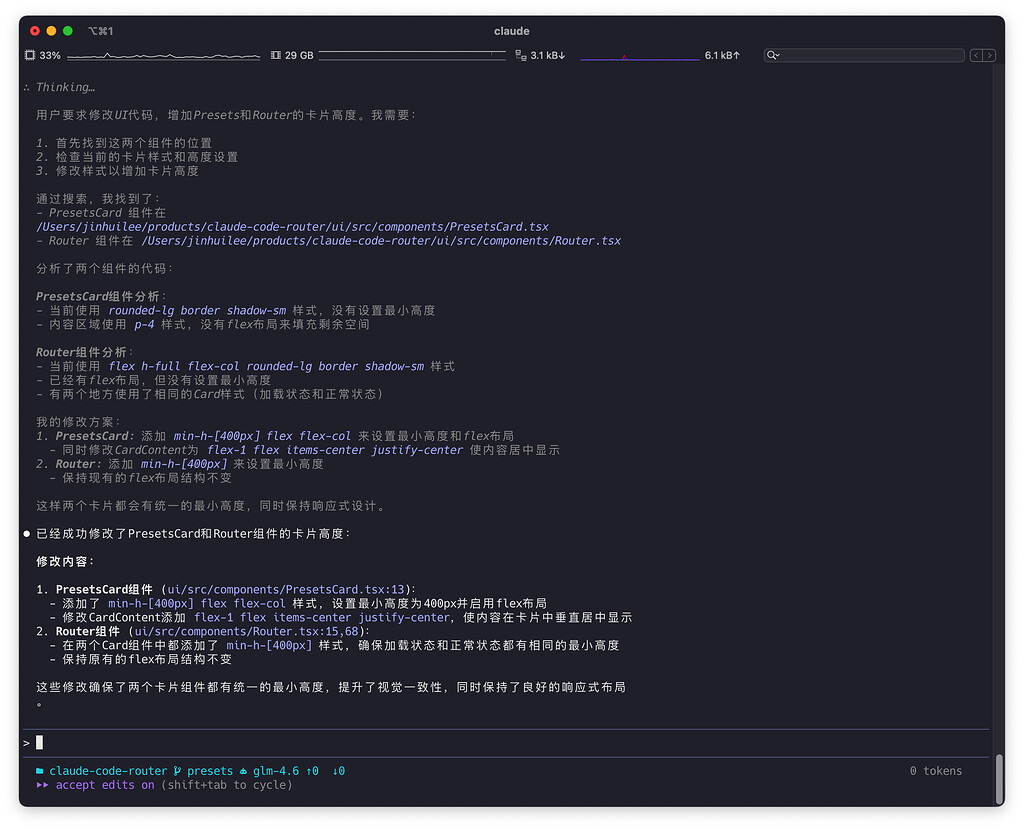1024x829 pixels.
Task: Click the '33%' CPU value
Action: (50, 56)
